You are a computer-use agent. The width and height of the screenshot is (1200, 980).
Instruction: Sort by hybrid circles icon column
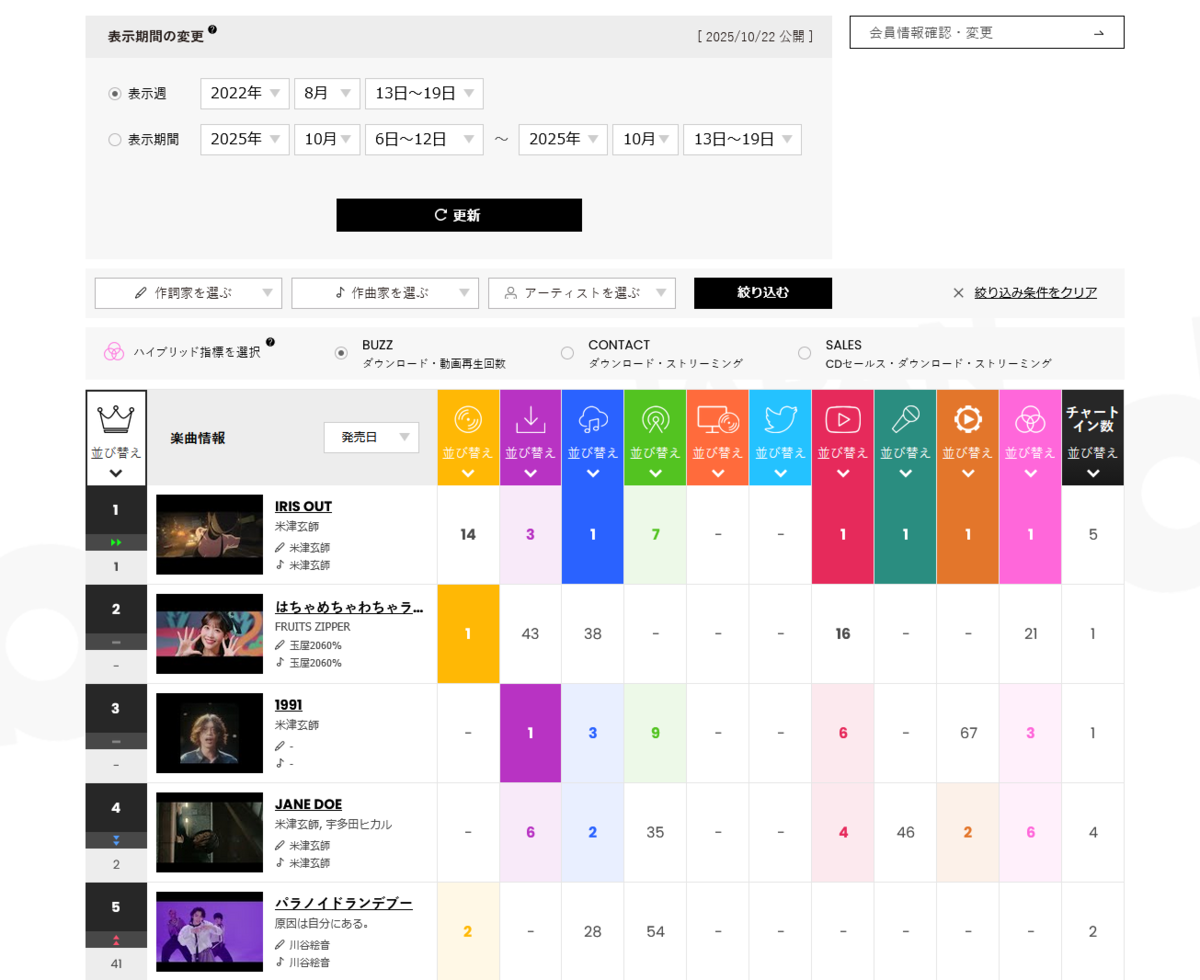pos(1030,438)
